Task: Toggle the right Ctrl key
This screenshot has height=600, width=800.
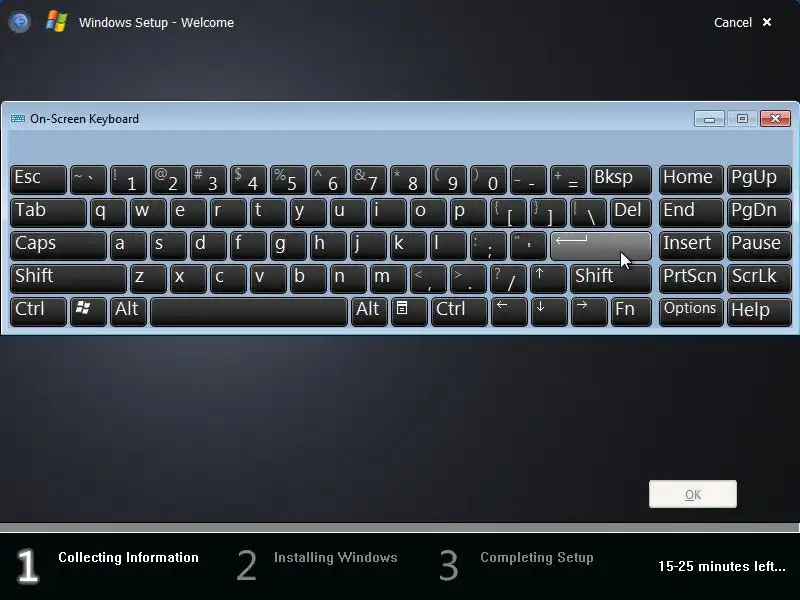Action: pos(459,312)
